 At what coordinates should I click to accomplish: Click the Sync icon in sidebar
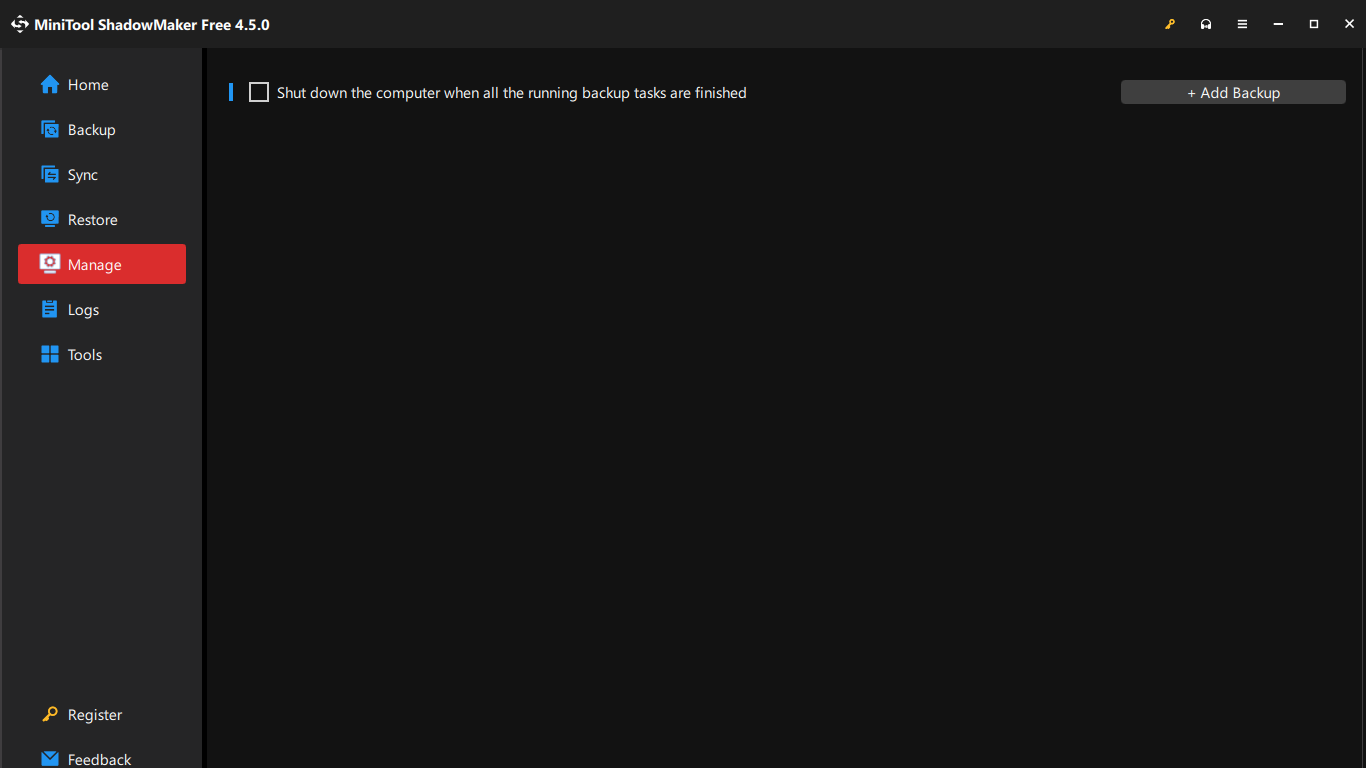pyautogui.click(x=49, y=175)
